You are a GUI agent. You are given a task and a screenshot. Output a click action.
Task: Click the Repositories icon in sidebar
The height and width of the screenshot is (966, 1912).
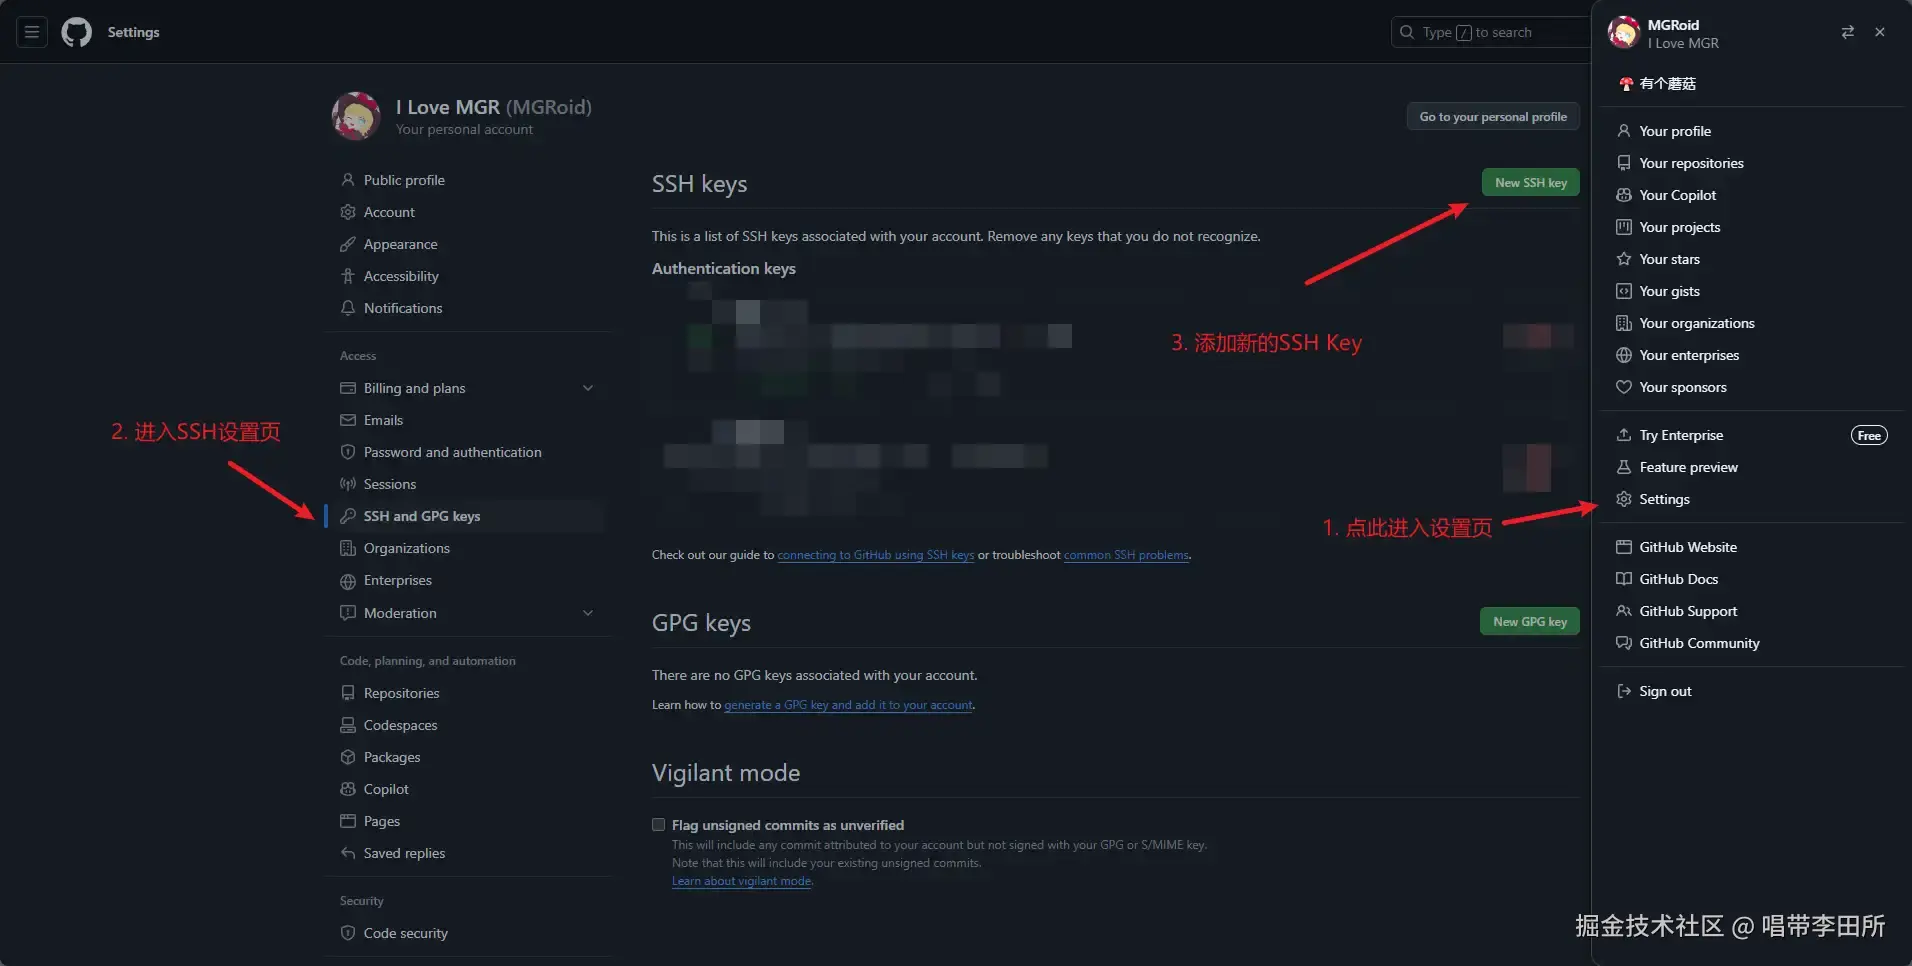[x=348, y=693]
